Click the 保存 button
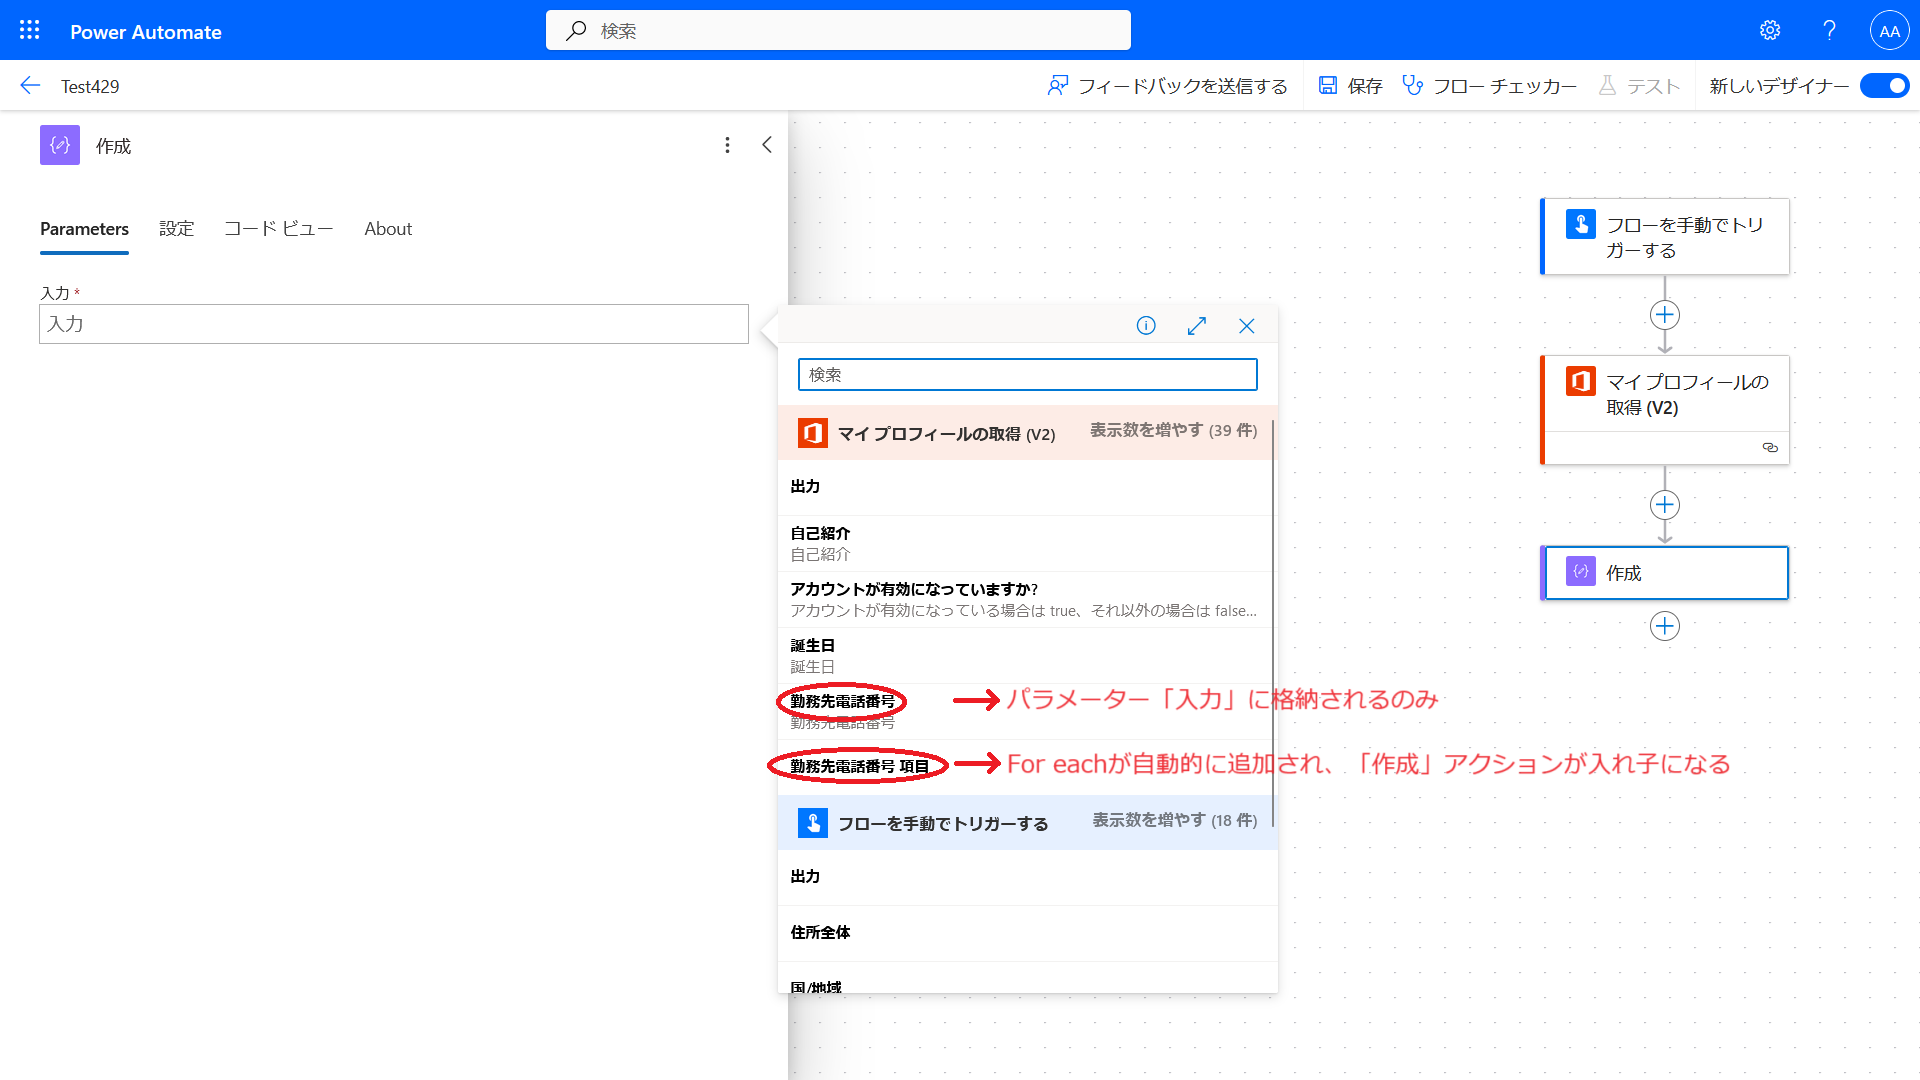 (1350, 86)
